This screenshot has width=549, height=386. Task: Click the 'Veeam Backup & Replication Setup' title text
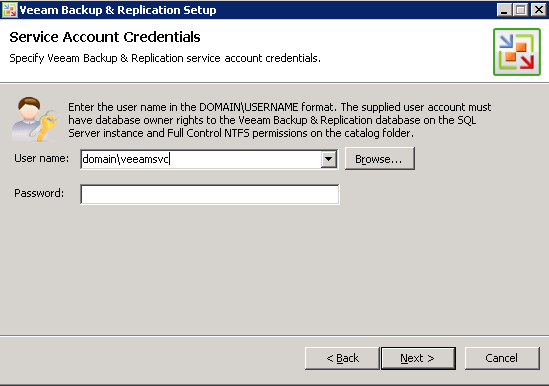(118, 10)
